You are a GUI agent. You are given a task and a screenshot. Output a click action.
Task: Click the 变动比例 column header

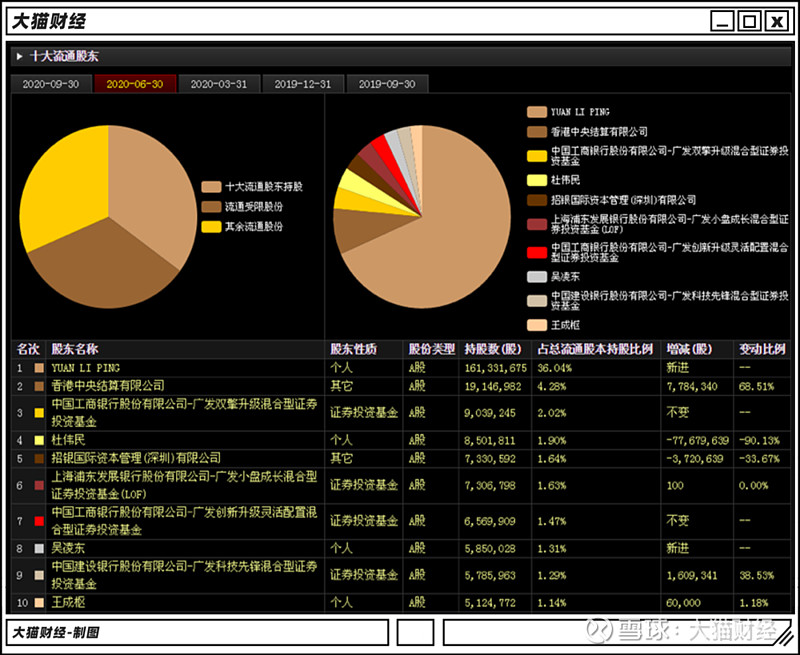(x=762, y=349)
